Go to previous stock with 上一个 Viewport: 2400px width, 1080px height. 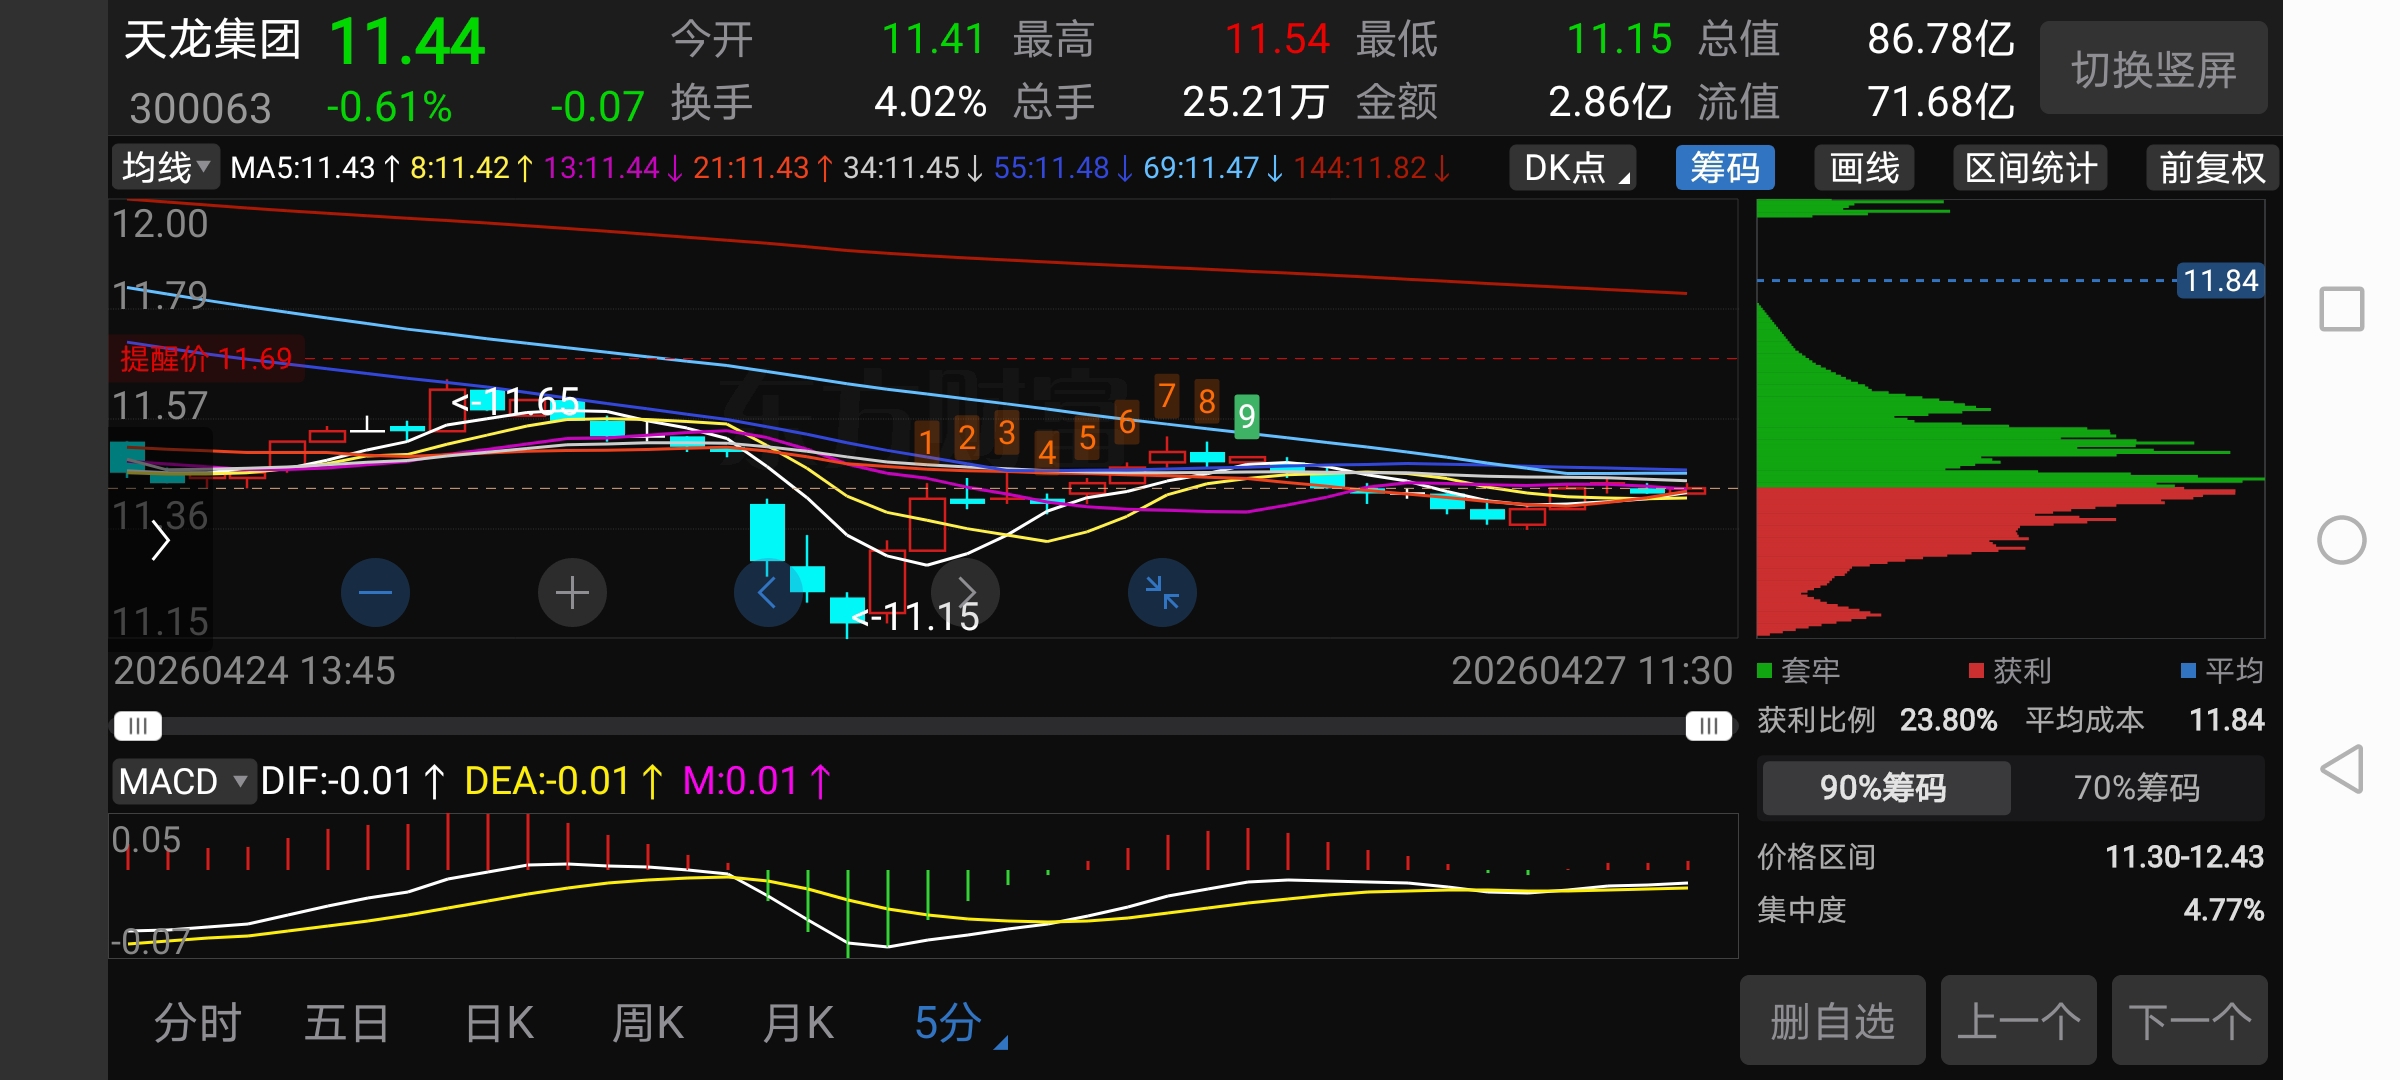[2019, 1021]
